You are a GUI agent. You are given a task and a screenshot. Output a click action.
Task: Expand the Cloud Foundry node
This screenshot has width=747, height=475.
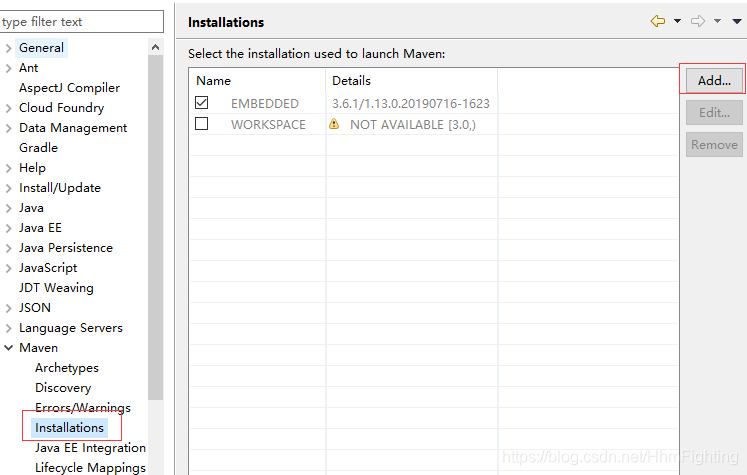point(8,108)
